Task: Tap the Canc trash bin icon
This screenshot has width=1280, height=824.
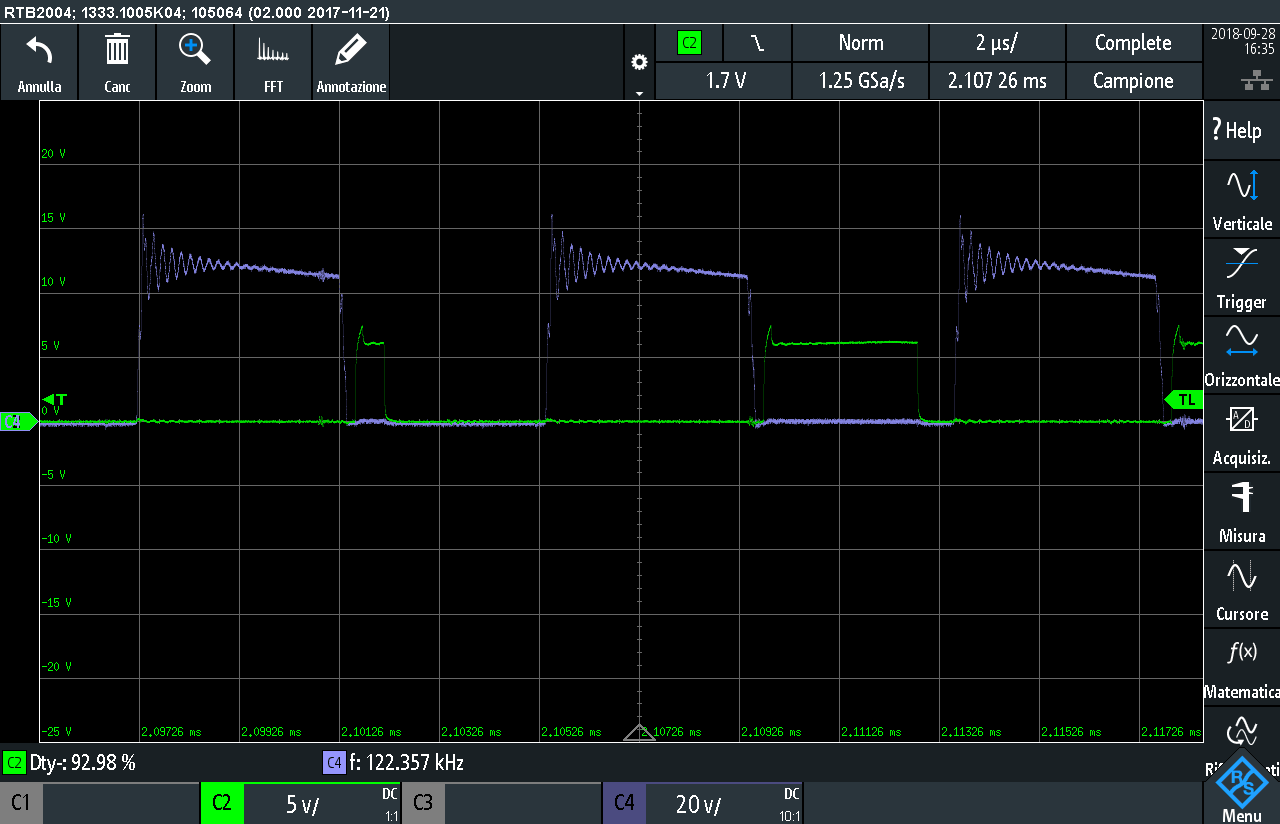Action: click(x=117, y=49)
